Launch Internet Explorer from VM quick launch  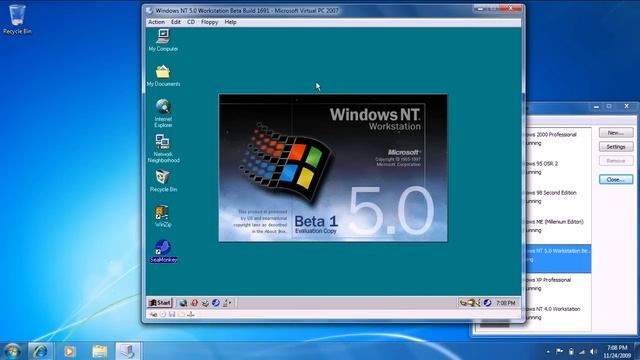tap(183, 303)
